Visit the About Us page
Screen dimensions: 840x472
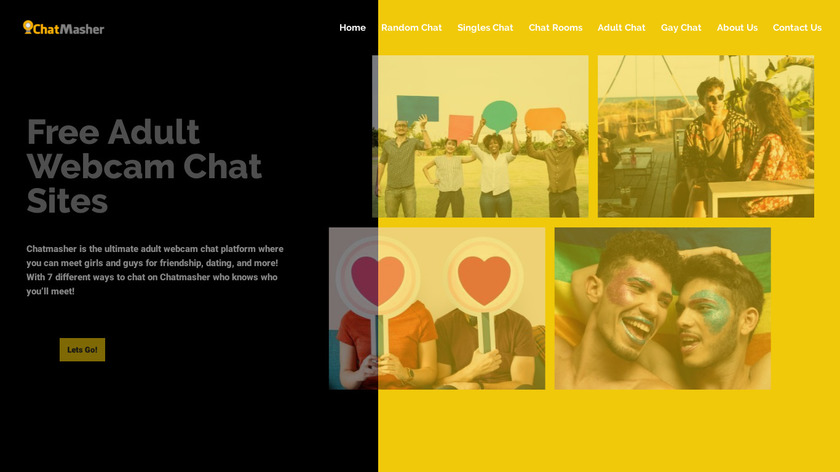pos(737,28)
